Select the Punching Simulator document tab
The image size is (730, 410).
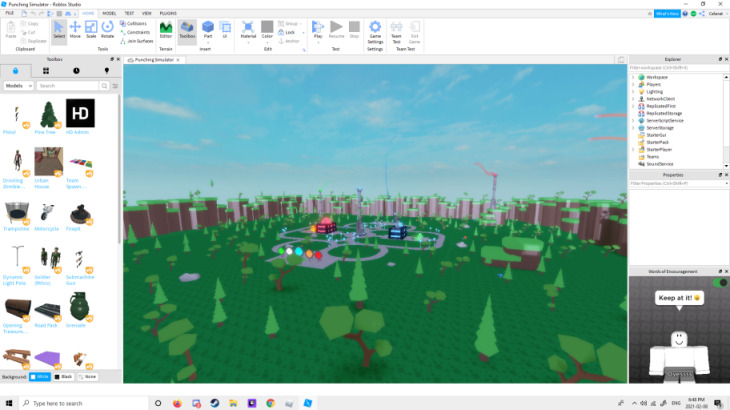pos(154,60)
